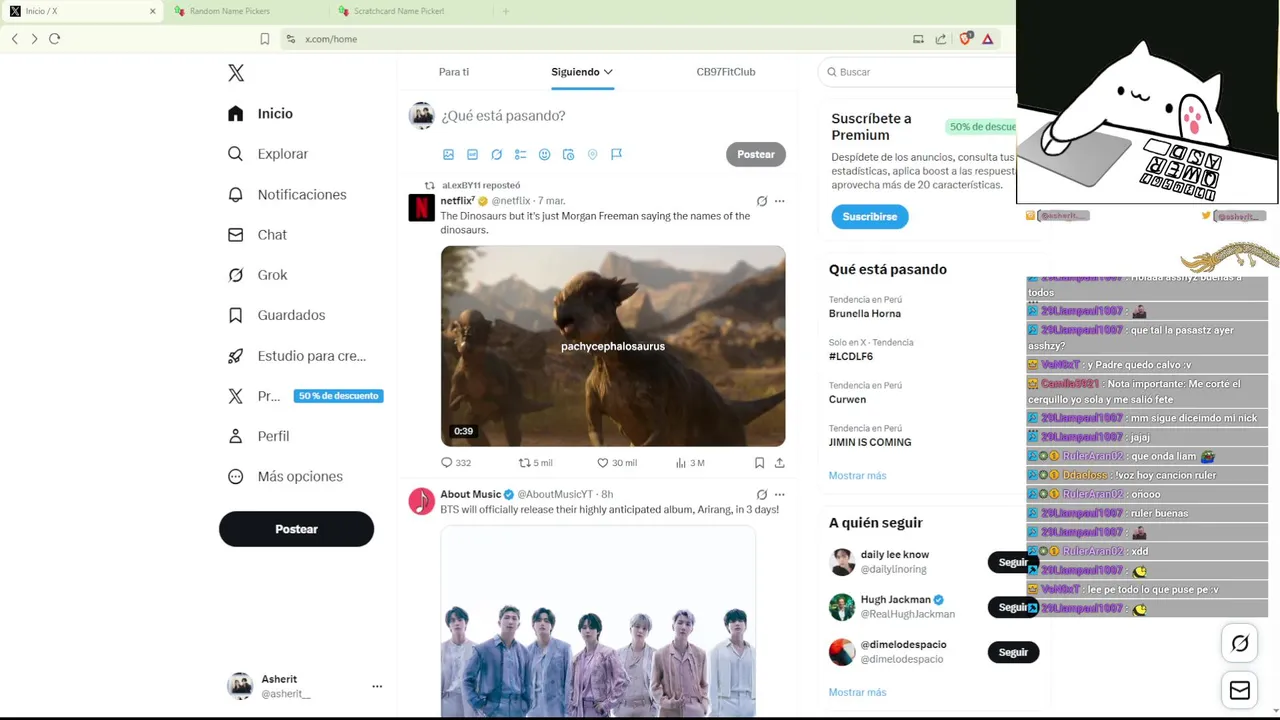The height and width of the screenshot is (720, 1280).
Task: Open the BTS group photo
Action: (598, 622)
